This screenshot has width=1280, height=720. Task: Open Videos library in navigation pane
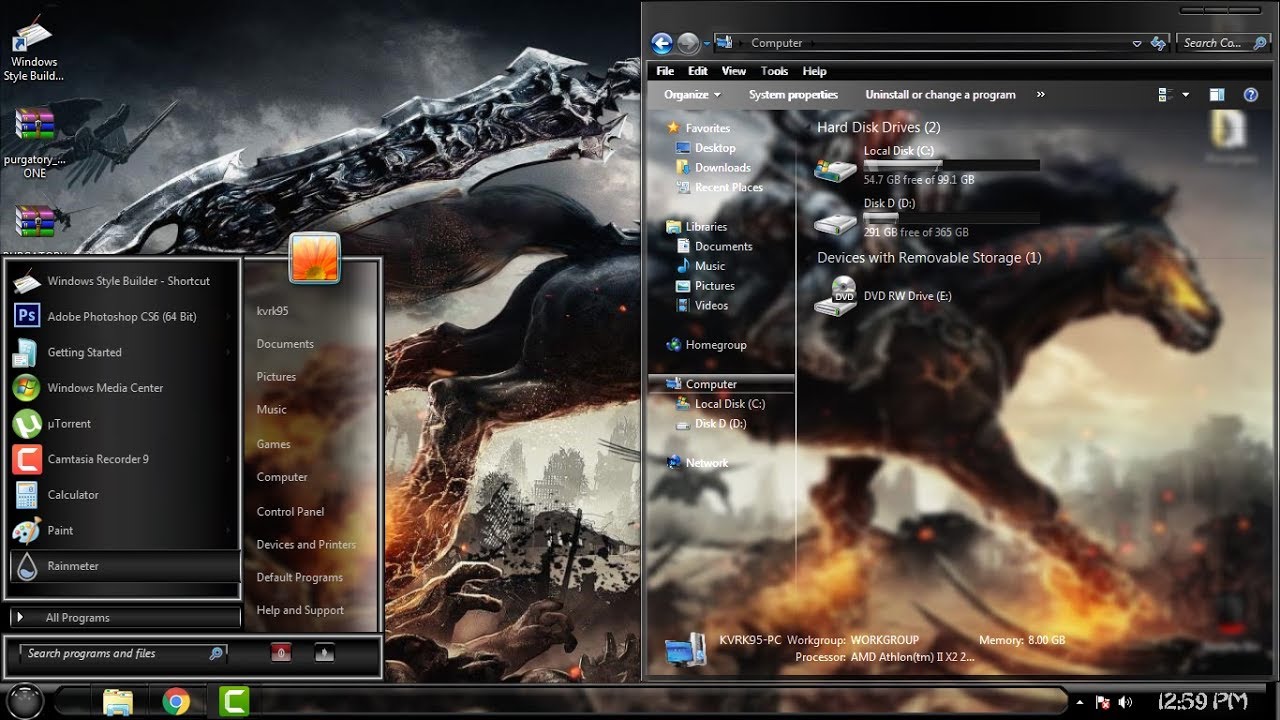(702, 306)
